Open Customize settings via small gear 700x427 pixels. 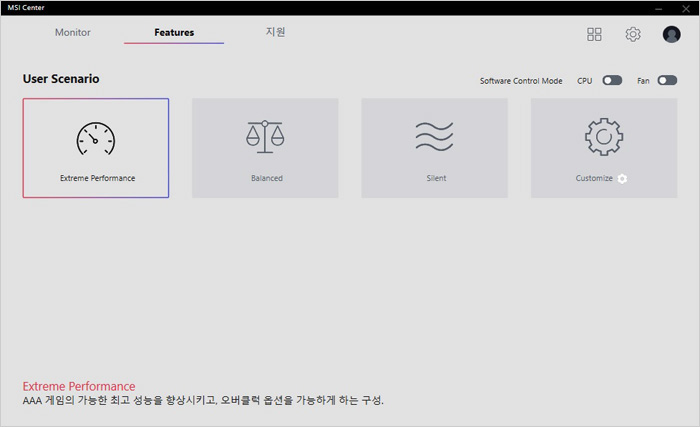(622, 179)
